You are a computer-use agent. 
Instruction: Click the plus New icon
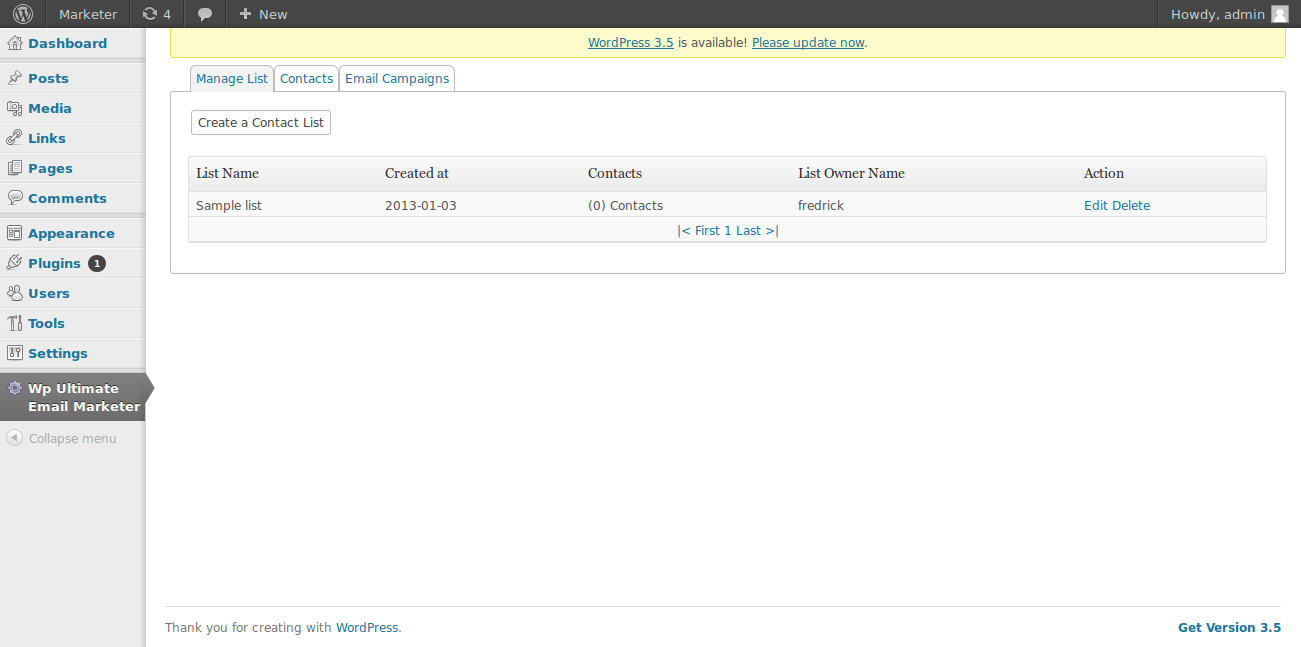tap(245, 14)
